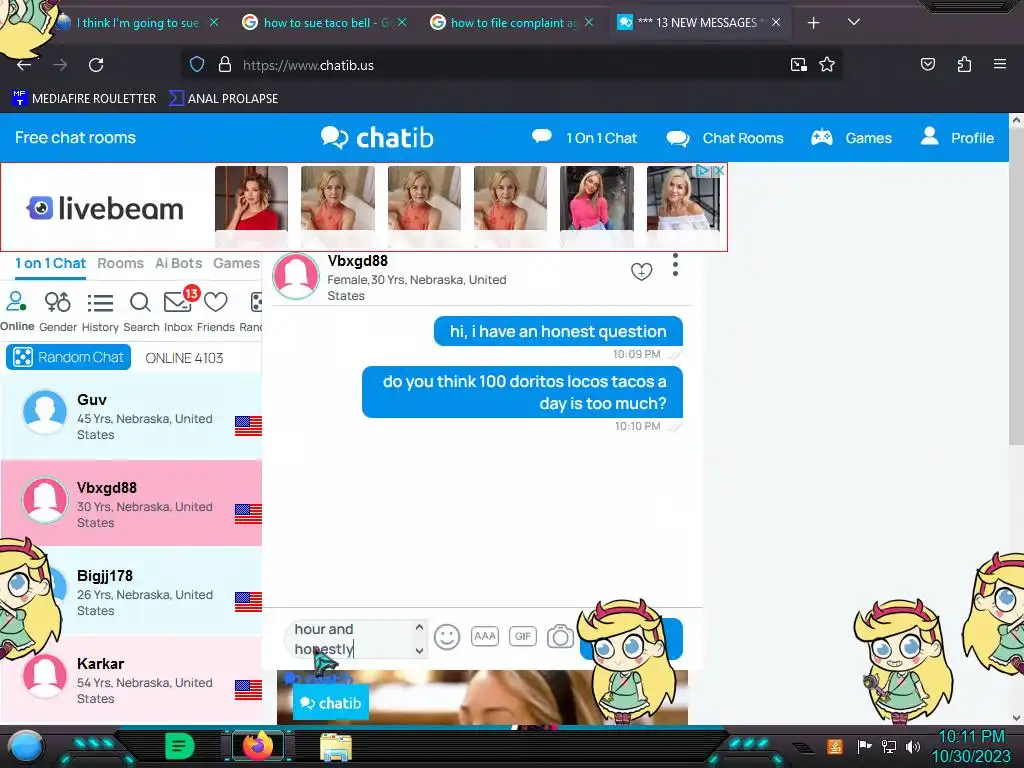Viewport: 1024px width, 768px height.
Task: Open the Friends heart icon
Action: click(216, 312)
